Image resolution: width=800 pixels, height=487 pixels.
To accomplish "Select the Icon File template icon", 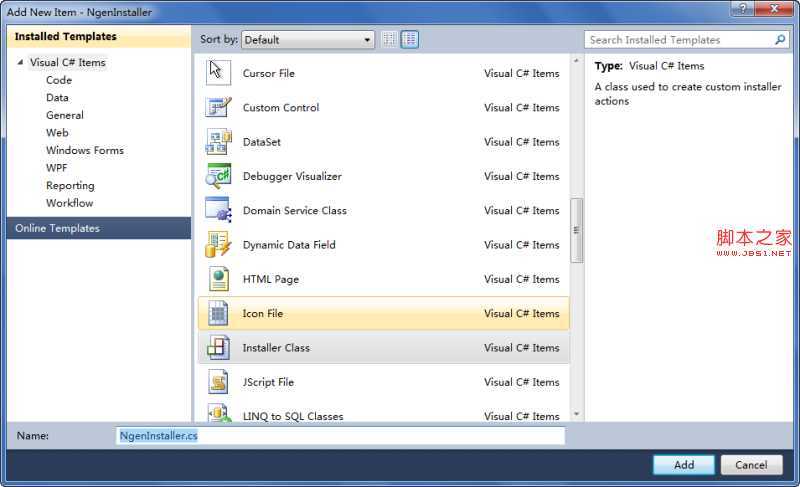I will tap(218, 313).
